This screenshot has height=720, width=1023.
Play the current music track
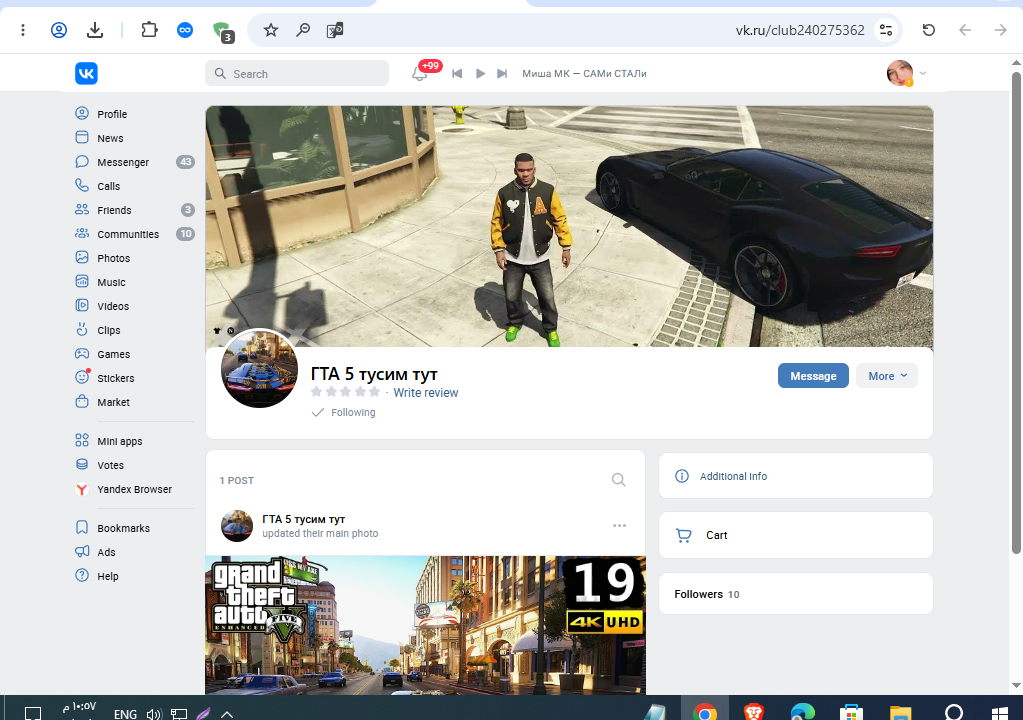[480, 74]
